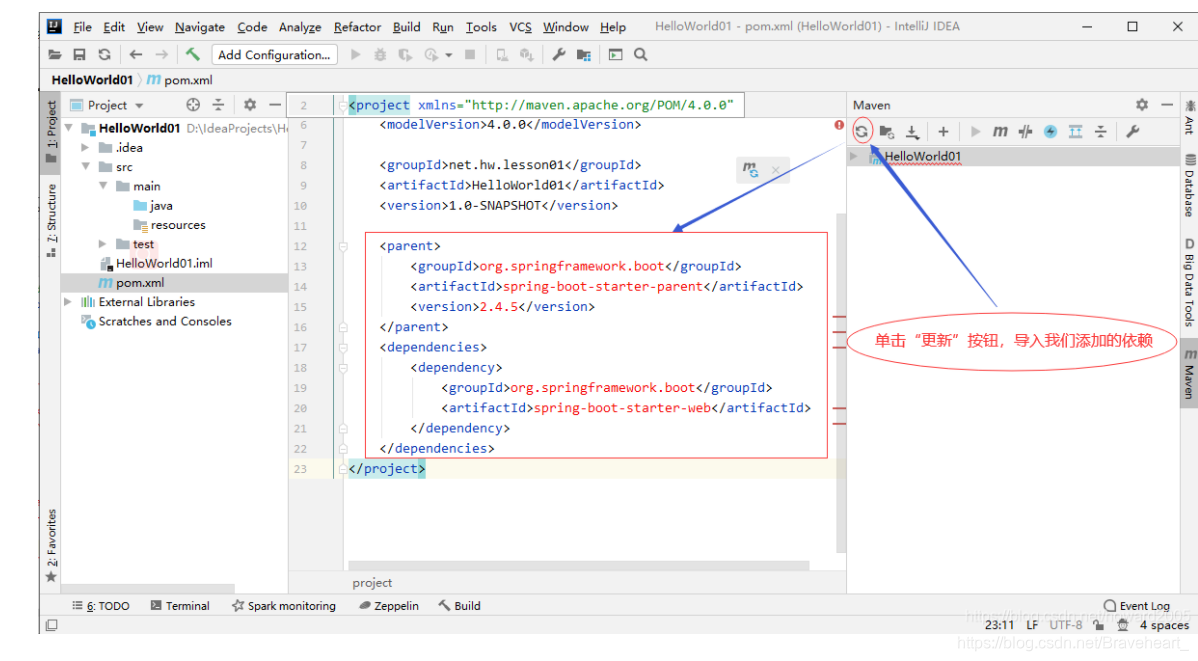The image size is (1198, 661).
Task: Navigate back with the left arrow icon
Action: 136,55
